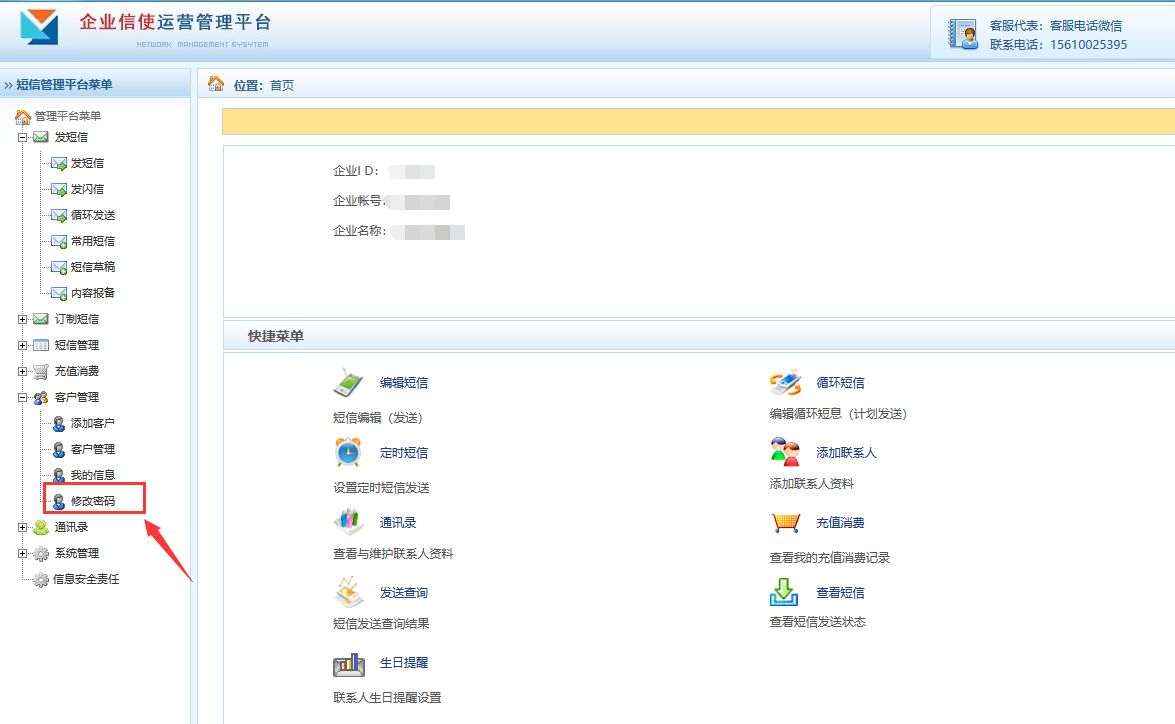
Task: Click the 添加联系人 link
Action: coord(846,453)
